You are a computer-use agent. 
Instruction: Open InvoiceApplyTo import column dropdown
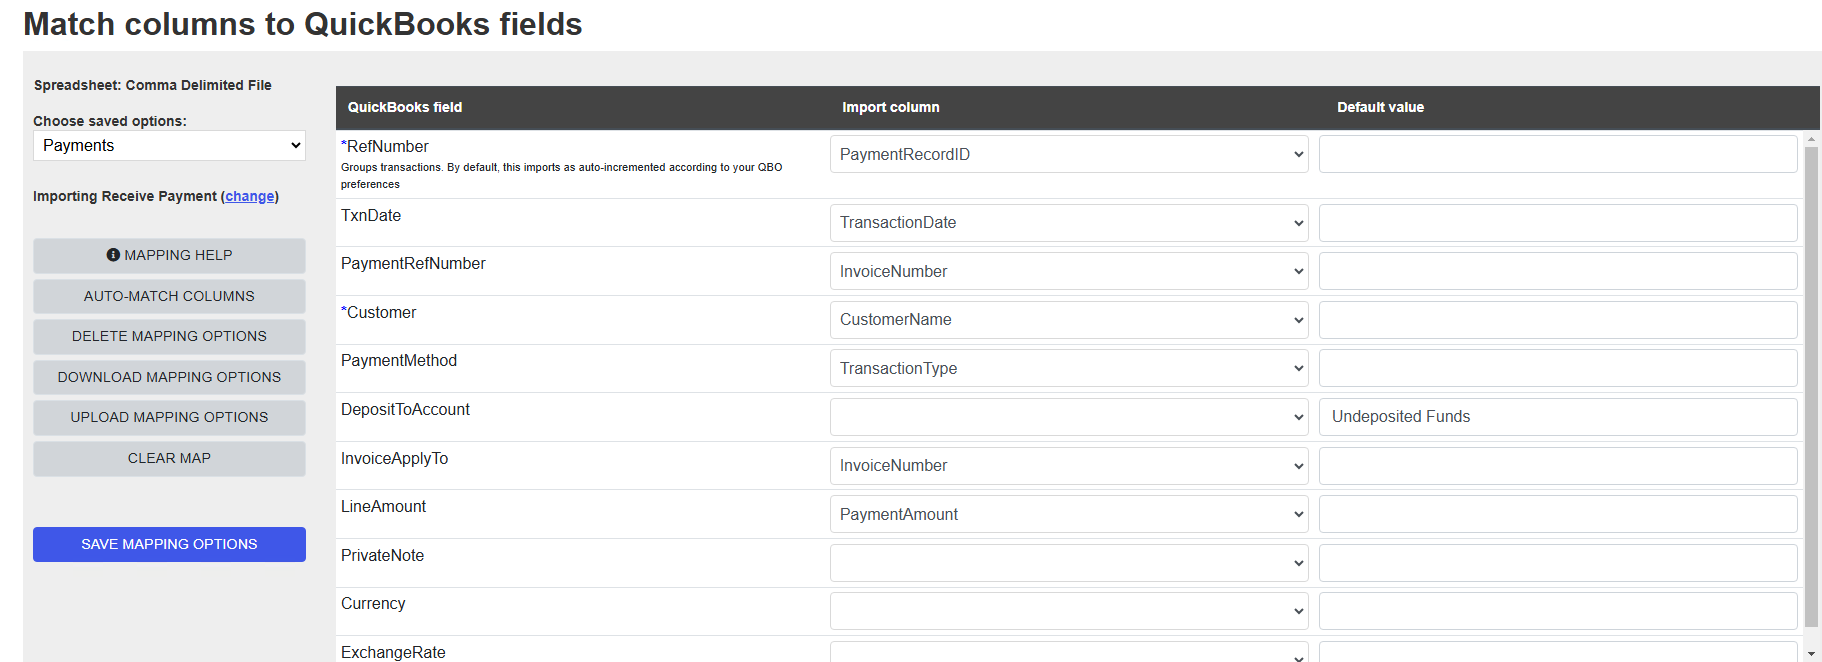(1069, 466)
